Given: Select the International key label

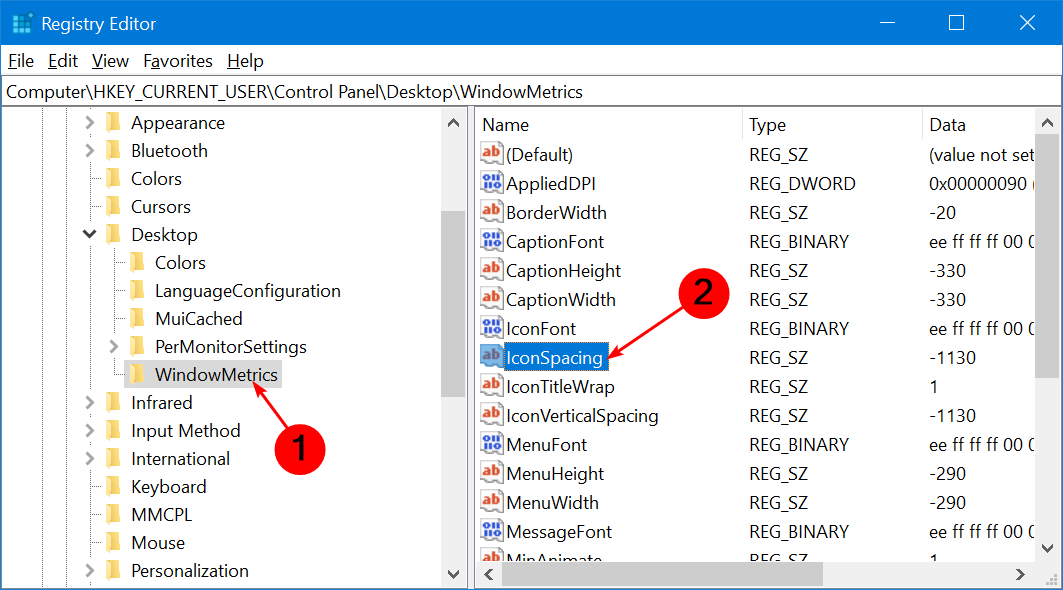Looking at the screenshot, I should (180, 458).
